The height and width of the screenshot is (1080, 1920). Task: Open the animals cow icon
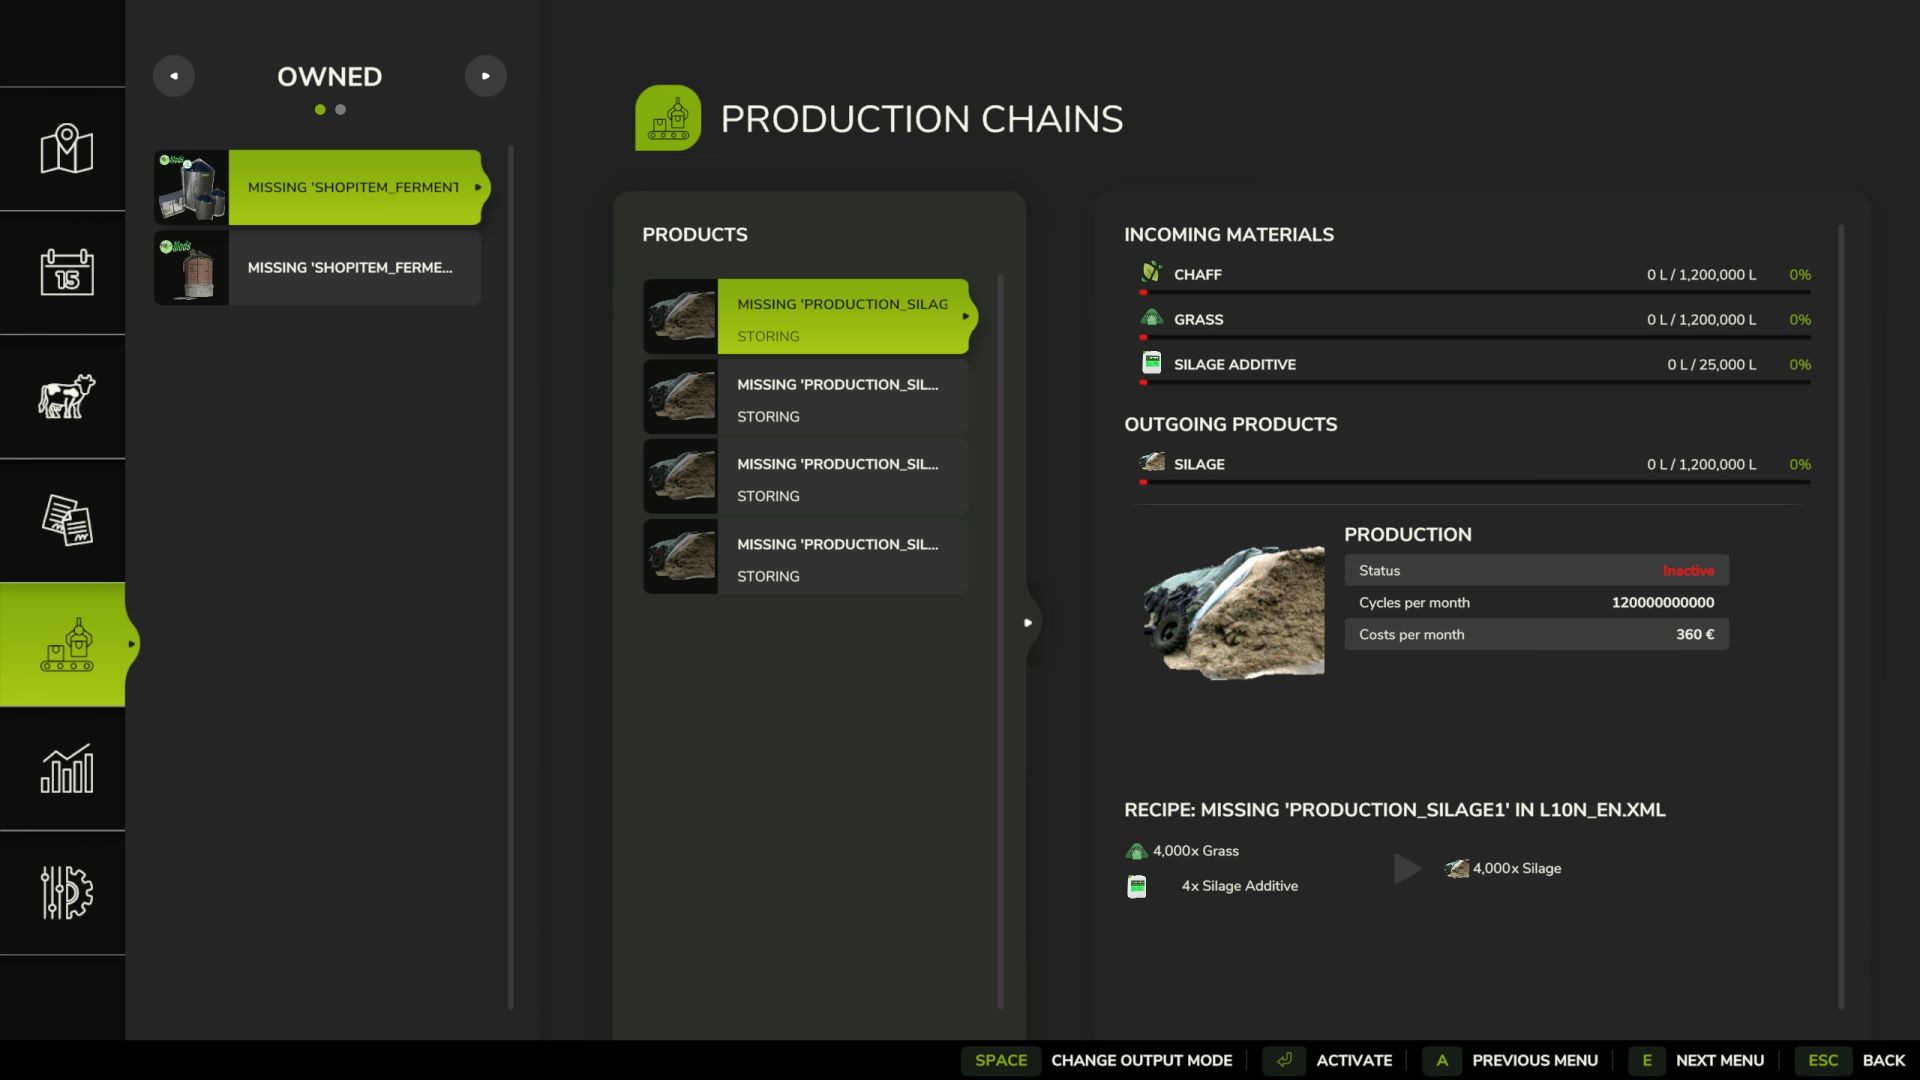(x=66, y=396)
